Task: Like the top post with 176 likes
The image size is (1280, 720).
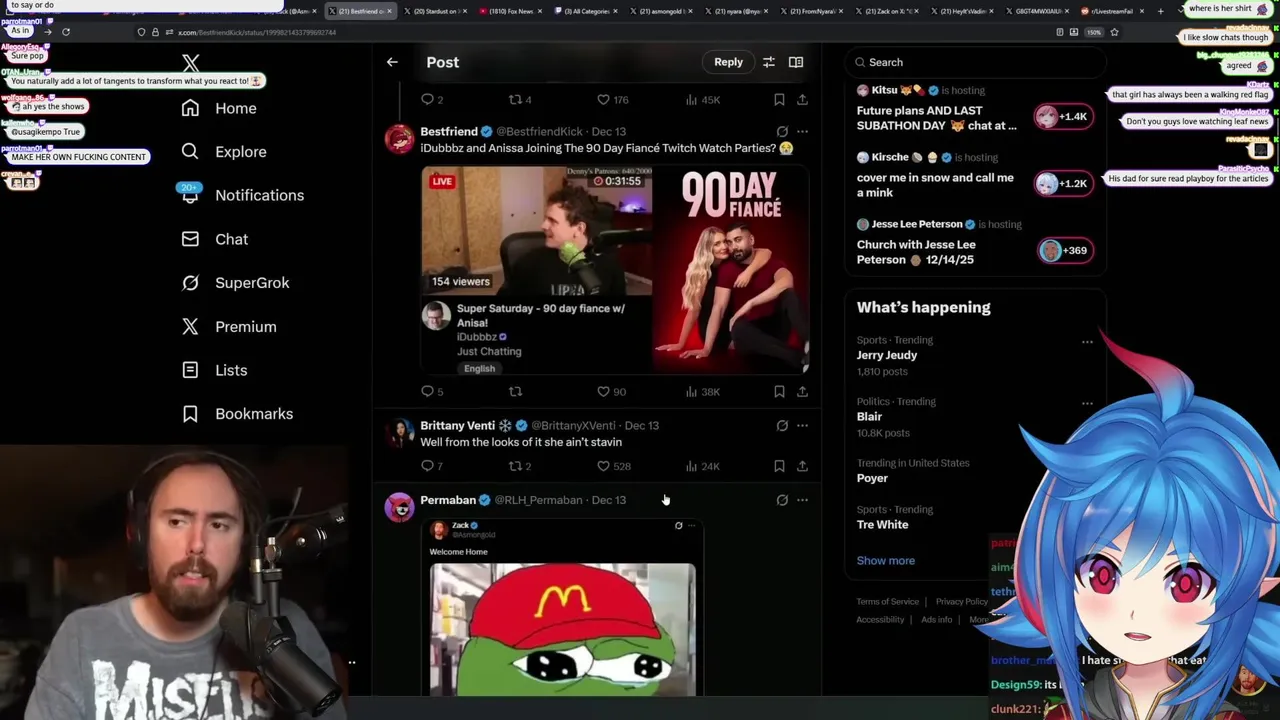Action: (612, 100)
